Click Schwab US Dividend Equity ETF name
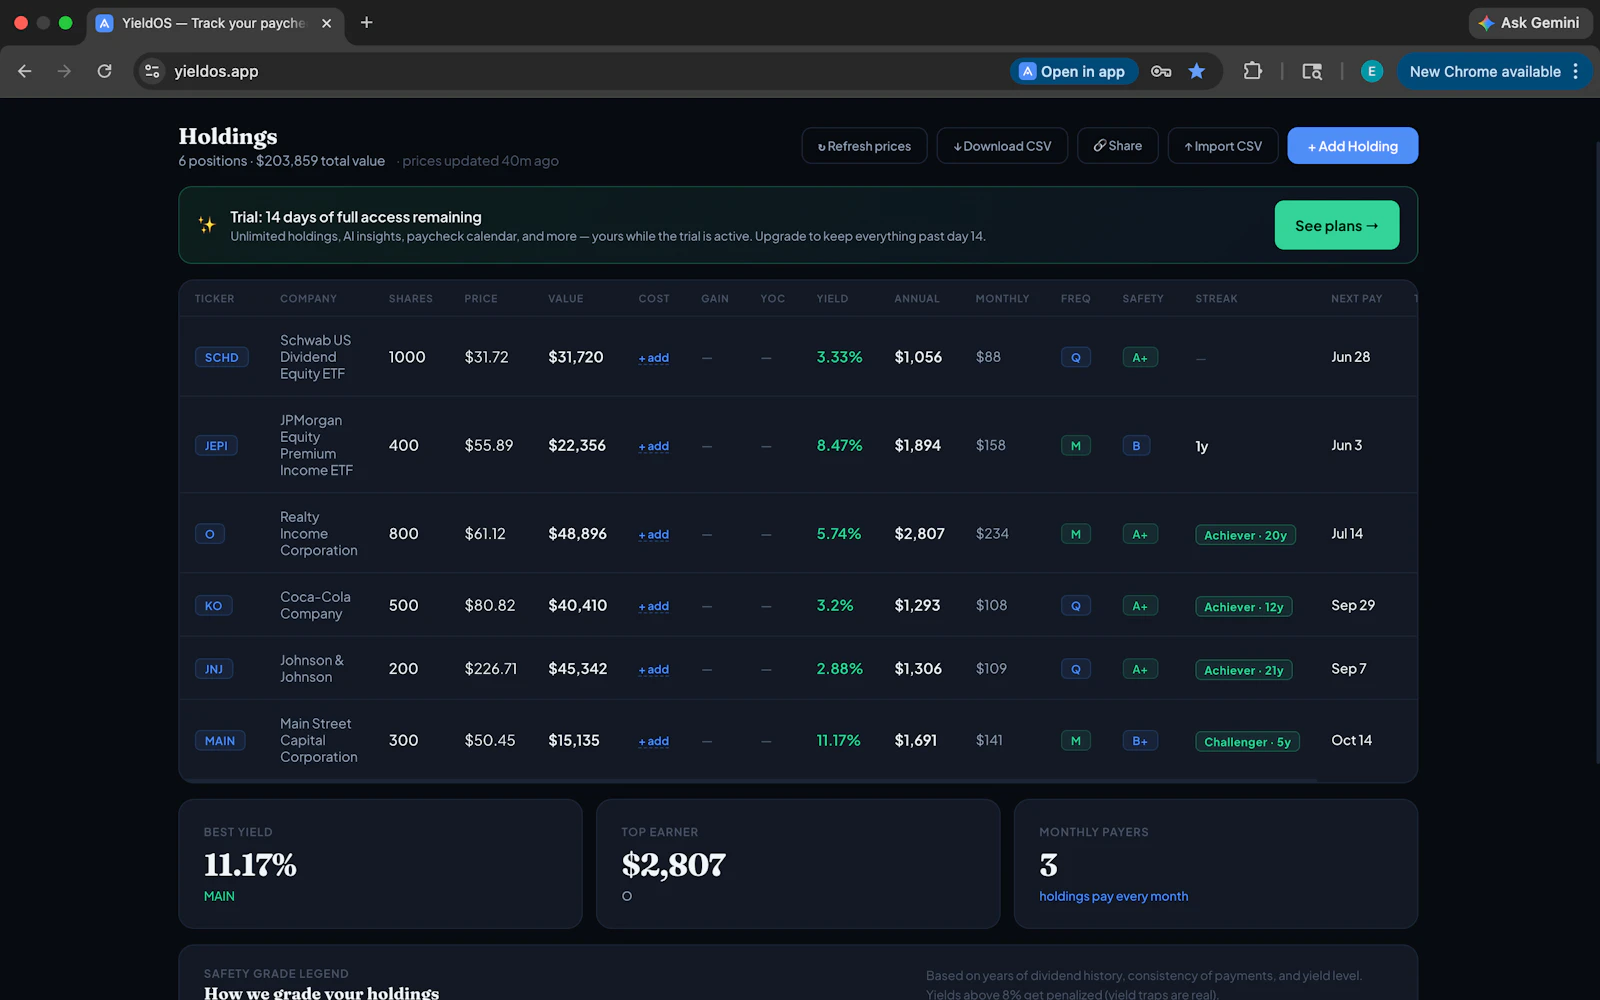The height and width of the screenshot is (1000, 1600). click(x=316, y=357)
